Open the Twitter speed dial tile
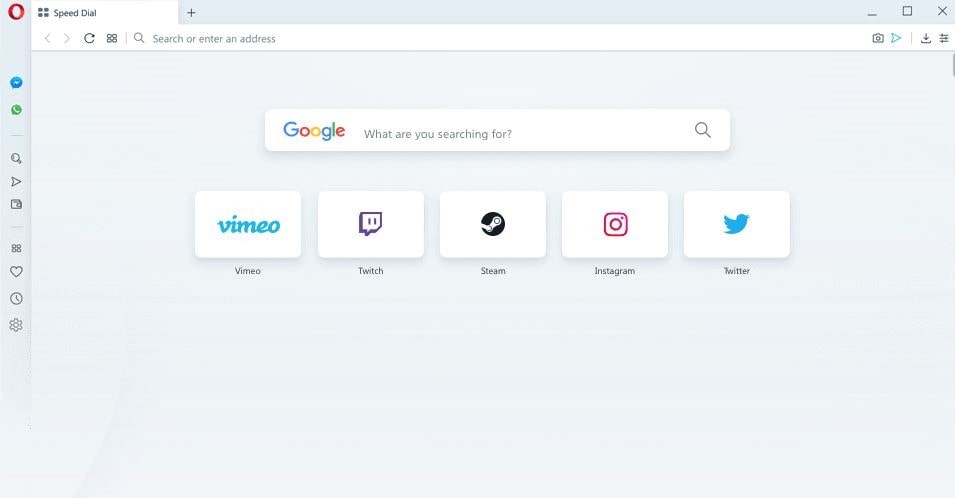Viewport: 955px width, 498px height. tap(737, 224)
